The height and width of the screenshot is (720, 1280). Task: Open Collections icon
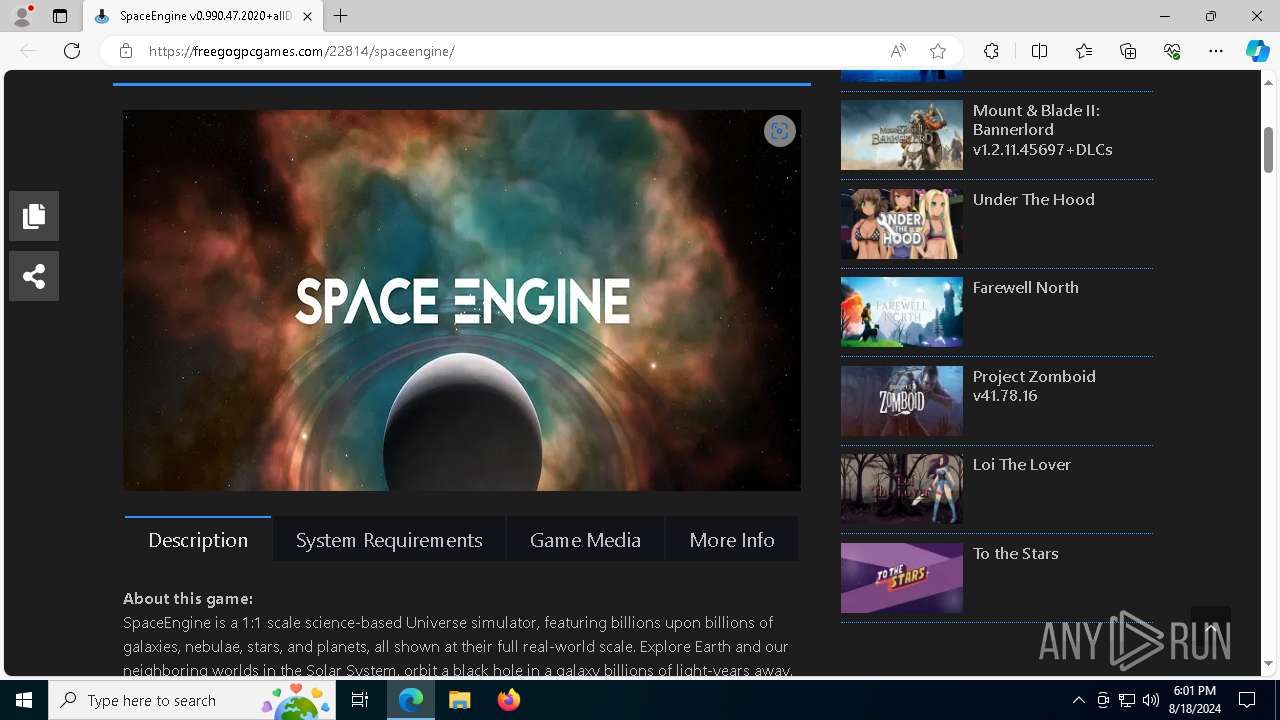[x=1128, y=51]
